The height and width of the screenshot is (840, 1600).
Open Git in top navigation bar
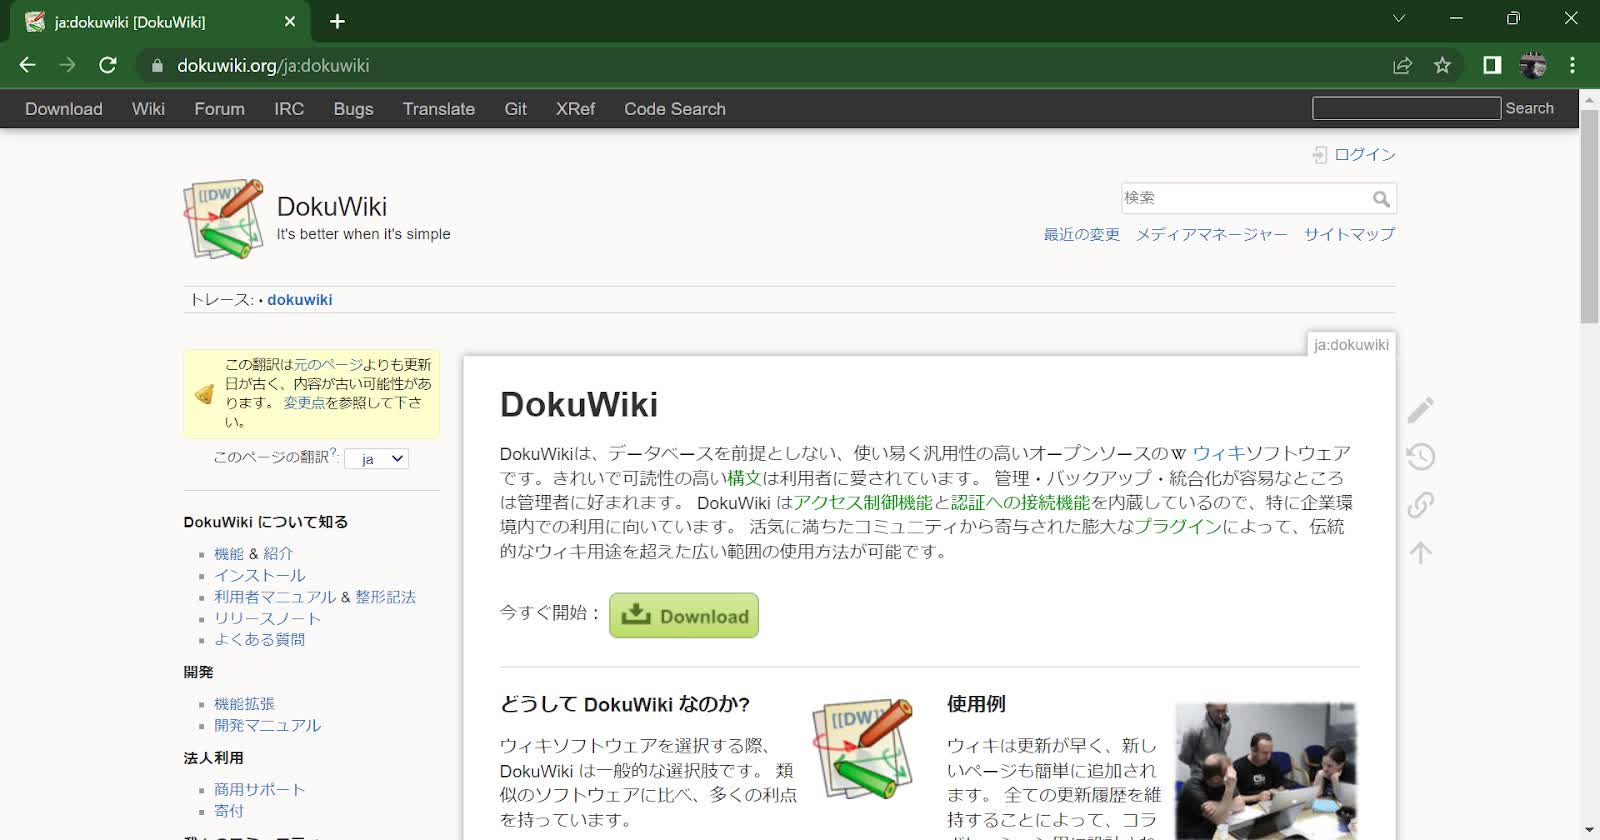[515, 109]
